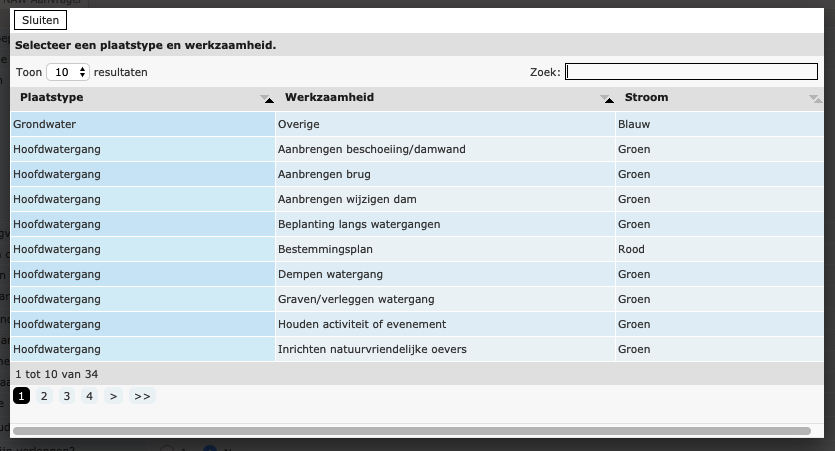The width and height of the screenshot is (835, 451).
Task: Jump to page 3 of results
Action: [67, 397]
